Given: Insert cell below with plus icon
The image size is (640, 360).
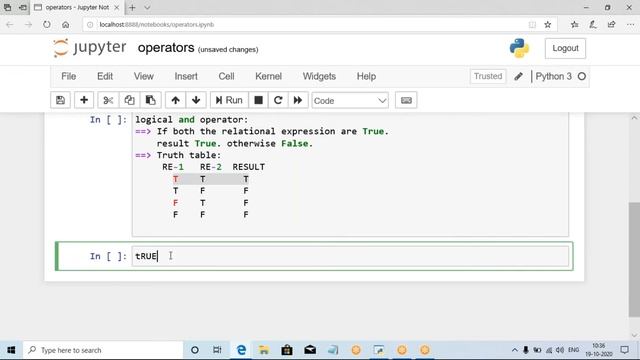Looking at the screenshot, I should [84, 100].
